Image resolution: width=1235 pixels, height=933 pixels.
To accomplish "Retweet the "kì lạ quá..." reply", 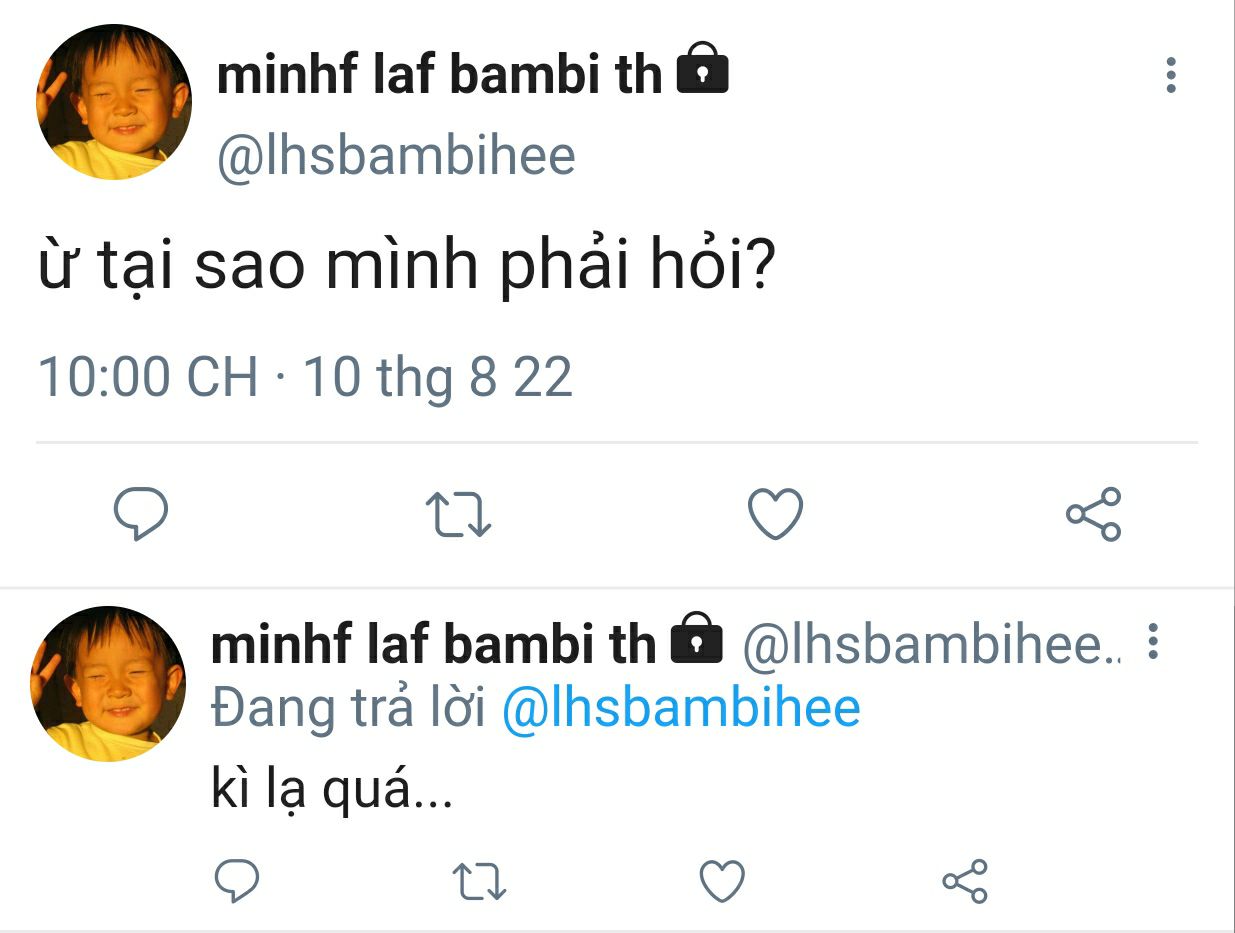I will [x=480, y=881].
